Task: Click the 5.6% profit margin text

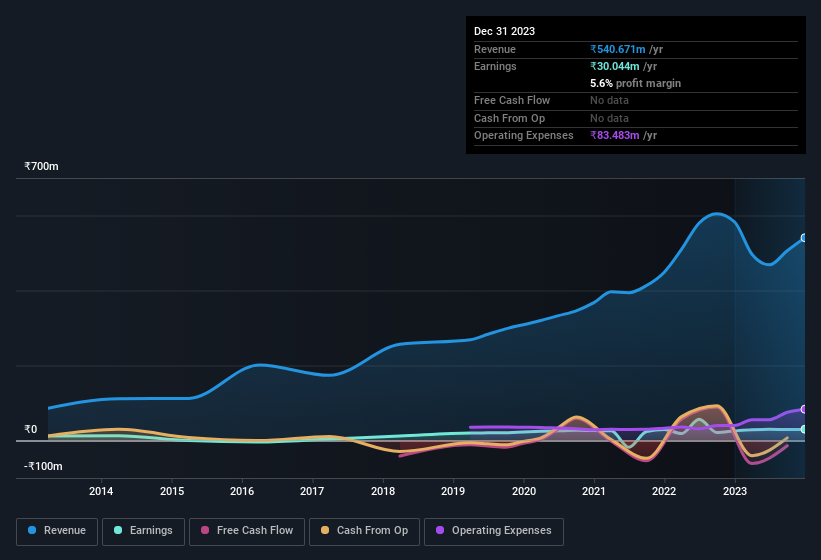Action: click(635, 83)
